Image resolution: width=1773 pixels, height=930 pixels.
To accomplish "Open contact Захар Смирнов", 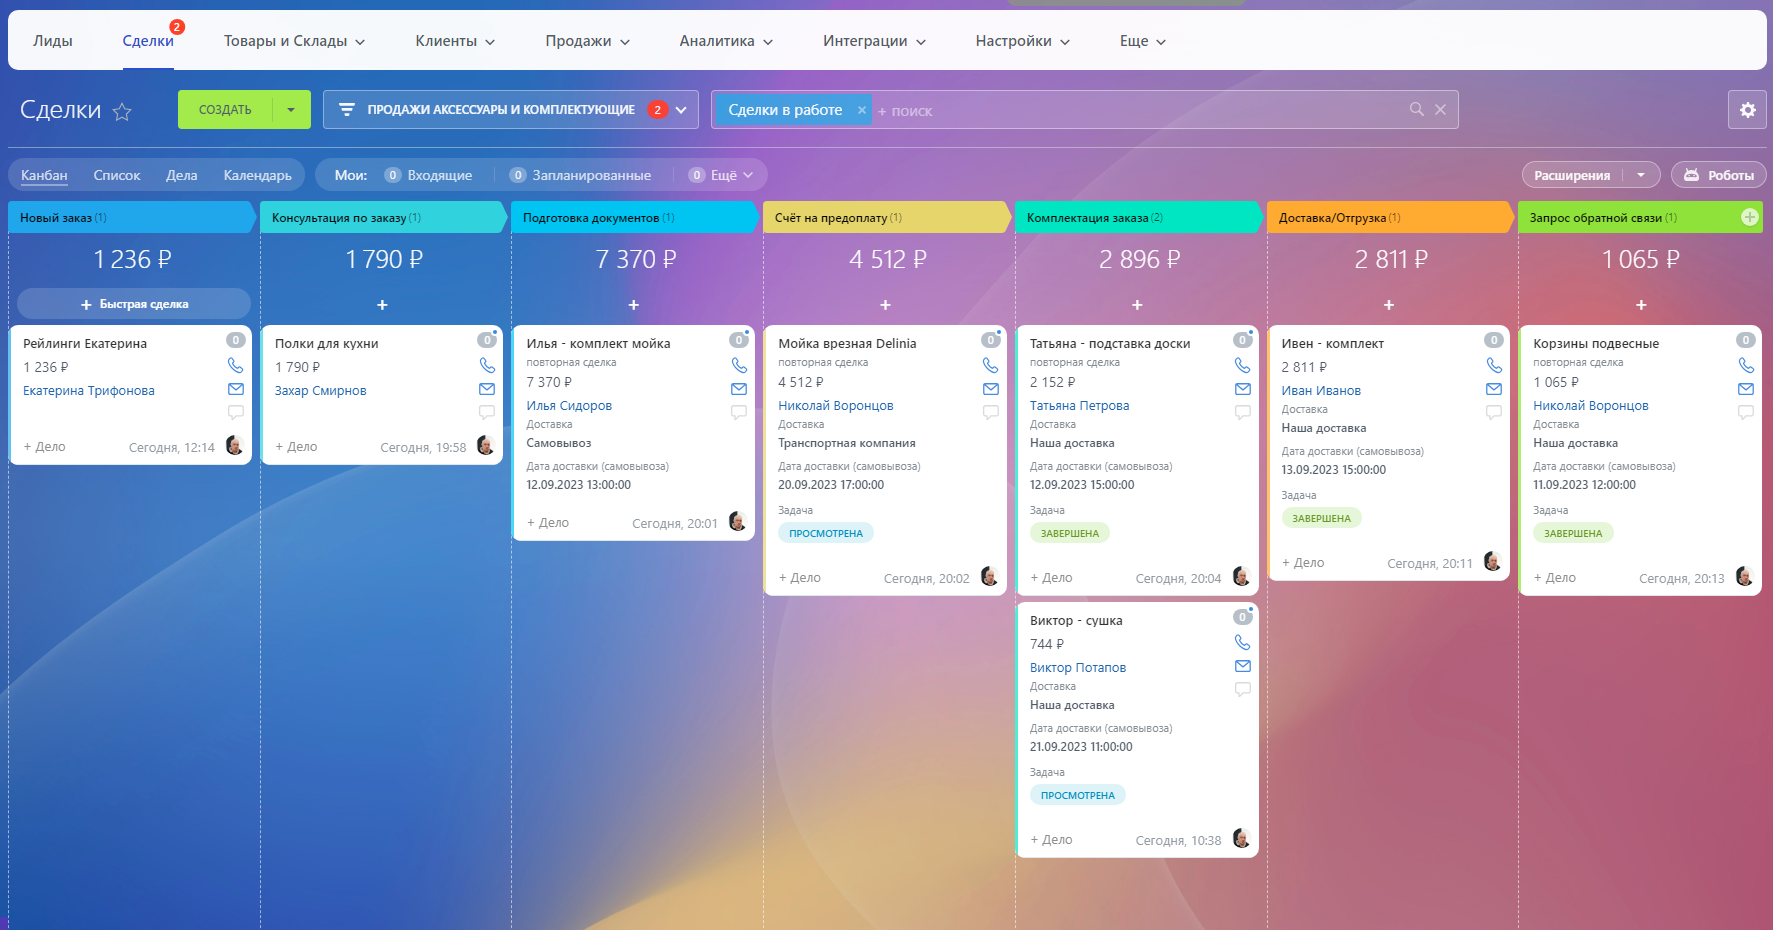I will pyautogui.click(x=321, y=391).
